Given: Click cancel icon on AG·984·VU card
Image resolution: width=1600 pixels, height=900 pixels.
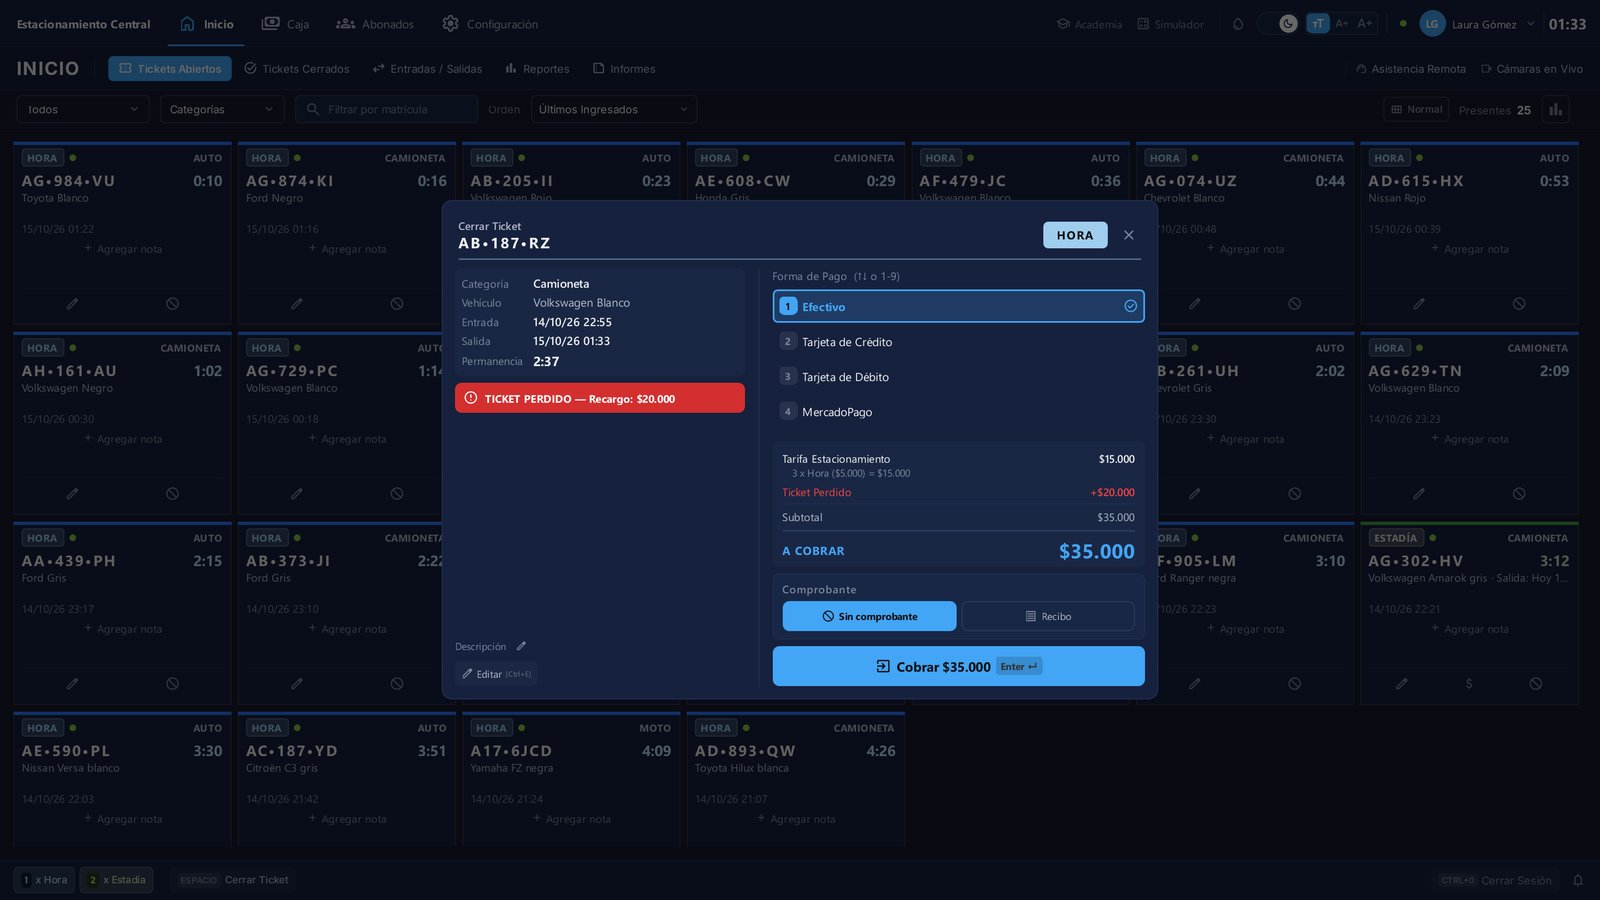Looking at the screenshot, I should pyautogui.click(x=172, y=303).
